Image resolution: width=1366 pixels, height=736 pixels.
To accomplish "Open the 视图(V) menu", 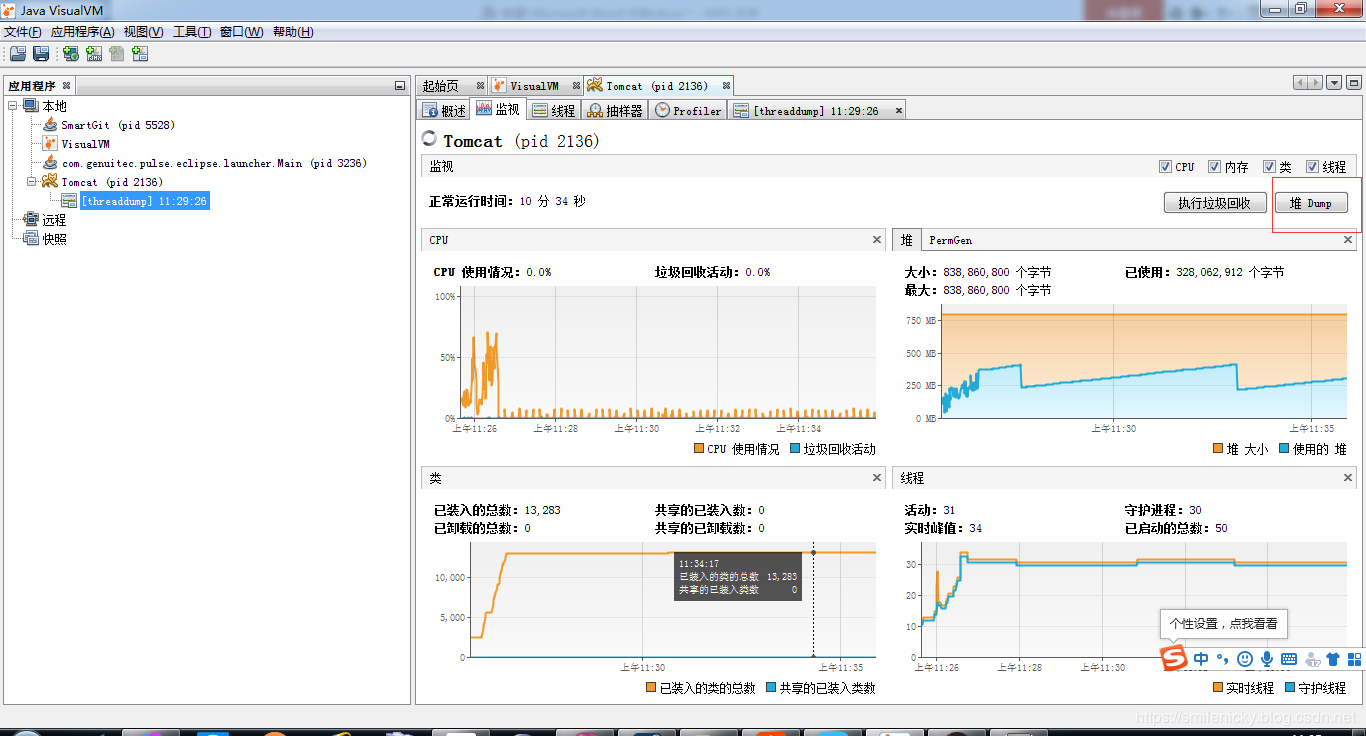I will pyautogui.click(x=144, y=32).
